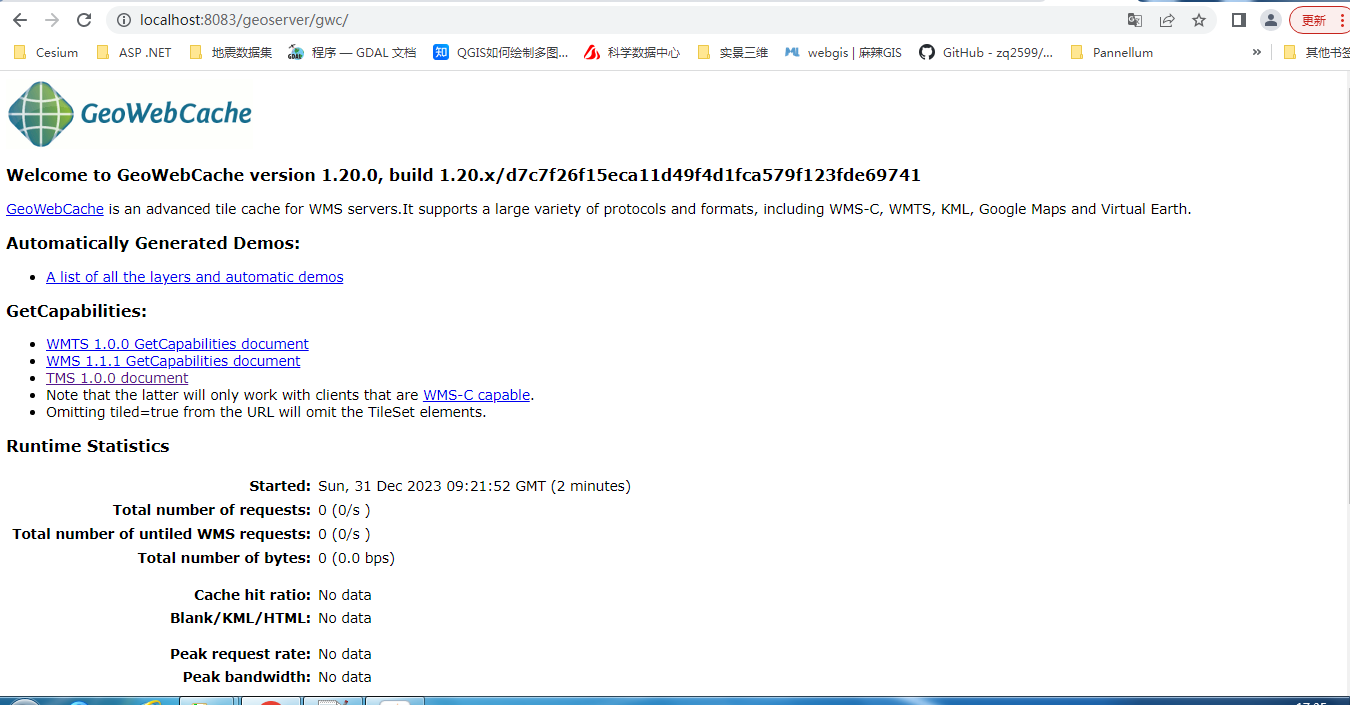Open the 实景三维 bookmark folder
Screen dimensions: 1350x705
click(x=733, y=52)
